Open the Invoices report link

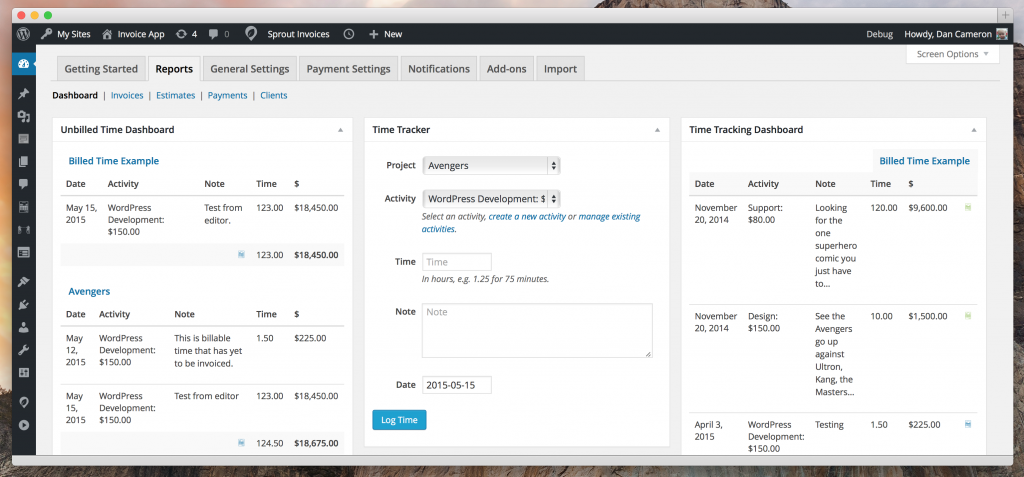tap(127, 95)
